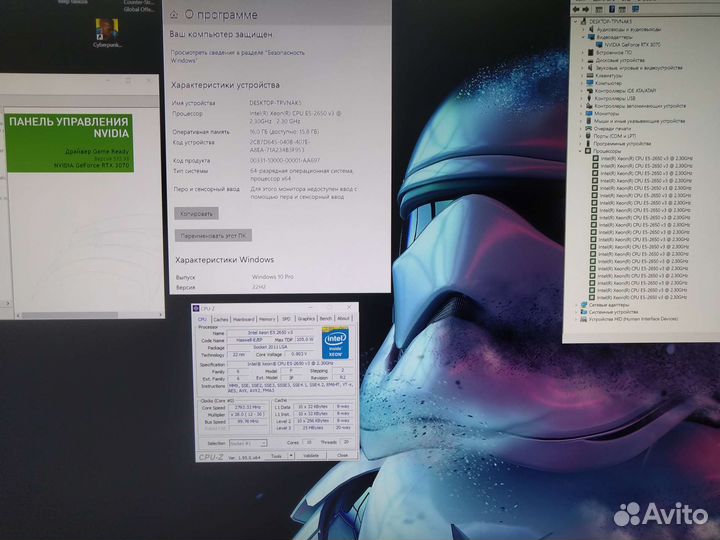This screenshot has width=720, height=540.
Task: Click the home icon in the О программе window
Action: 174,15
